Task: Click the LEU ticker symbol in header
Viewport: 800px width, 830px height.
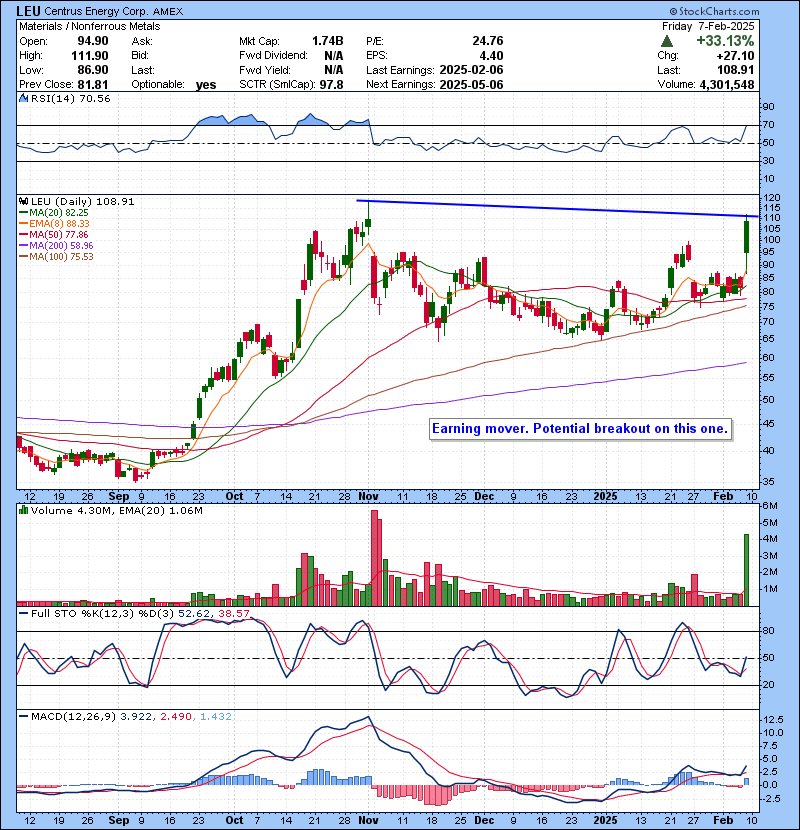Action: [29, 11]
